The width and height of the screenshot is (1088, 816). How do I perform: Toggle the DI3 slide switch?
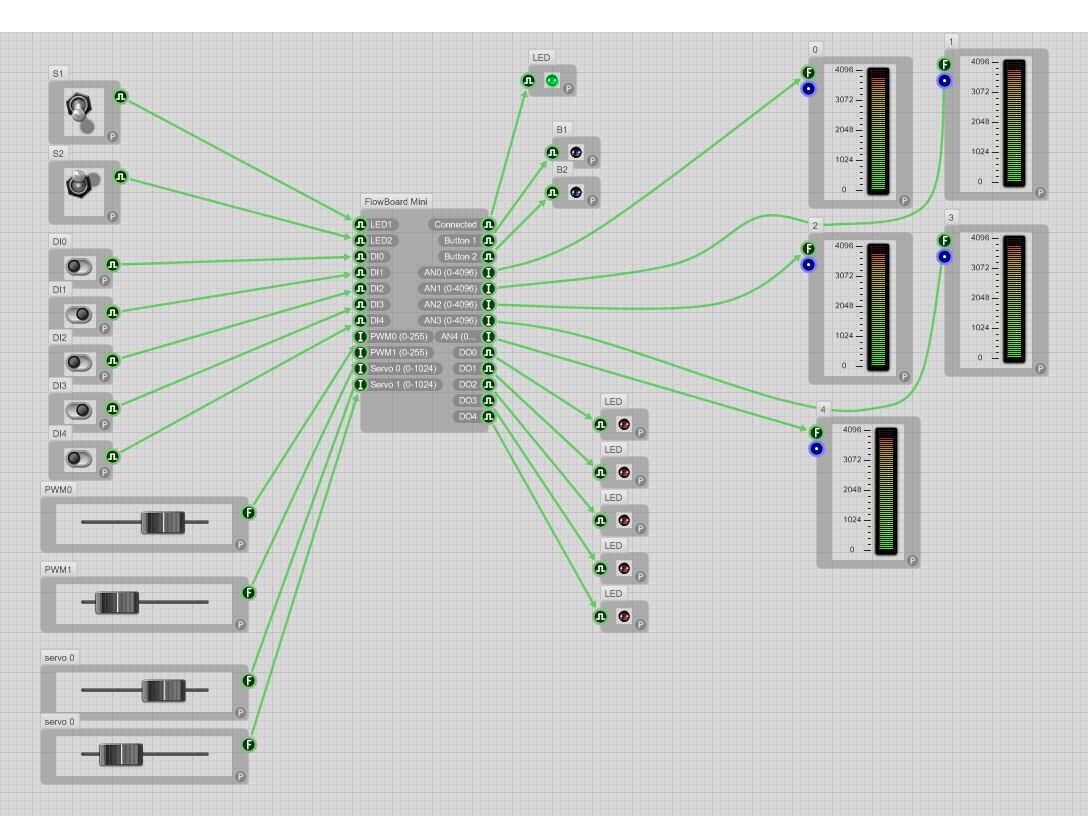pyautogui.click(x=78, y=410)
